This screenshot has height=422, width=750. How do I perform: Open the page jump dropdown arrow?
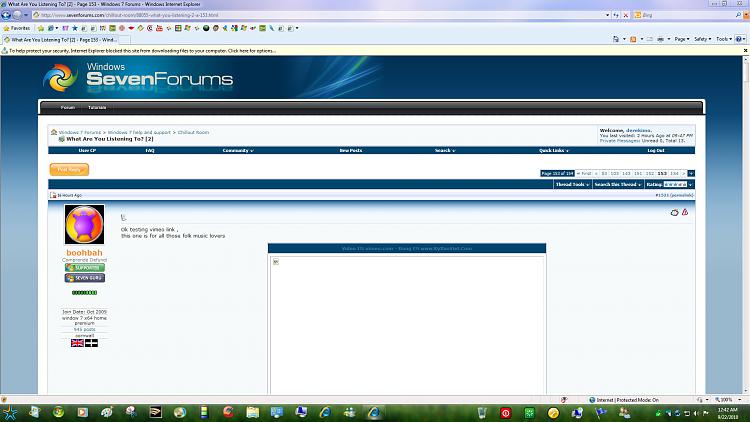click(x=691, y=174)
